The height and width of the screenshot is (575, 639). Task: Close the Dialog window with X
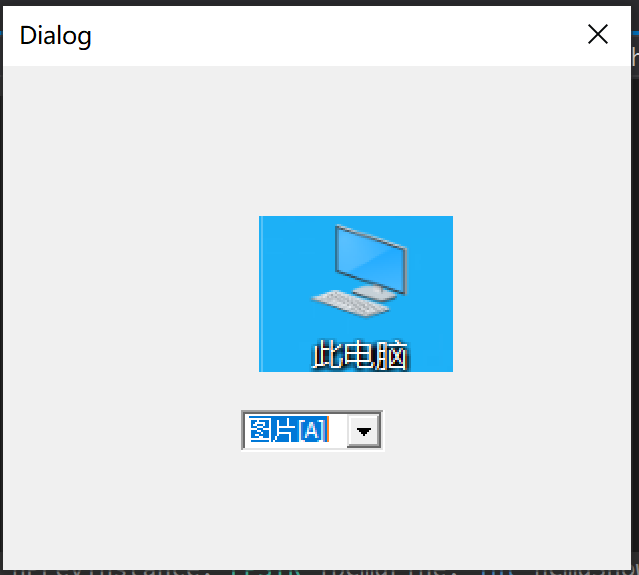(598, 34)
